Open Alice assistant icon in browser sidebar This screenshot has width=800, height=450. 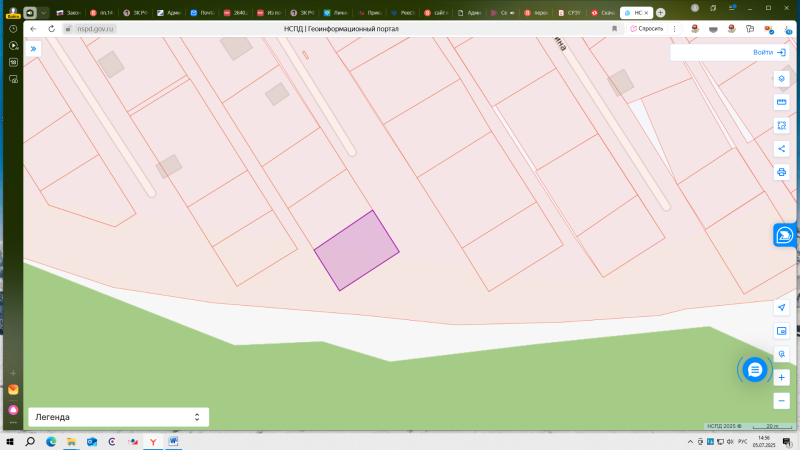tap(13, 410)
